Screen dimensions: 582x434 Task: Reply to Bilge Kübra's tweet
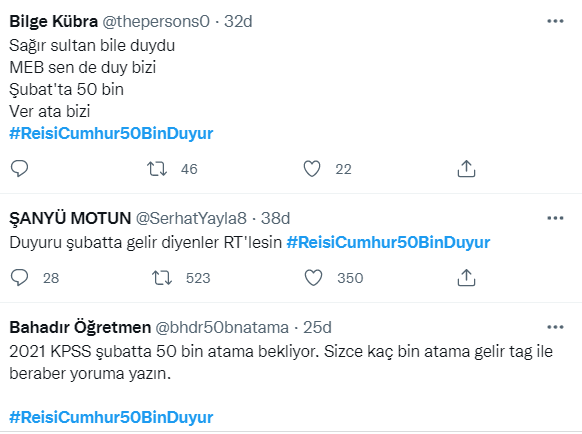pyautogui.click(x=19, y=169)
